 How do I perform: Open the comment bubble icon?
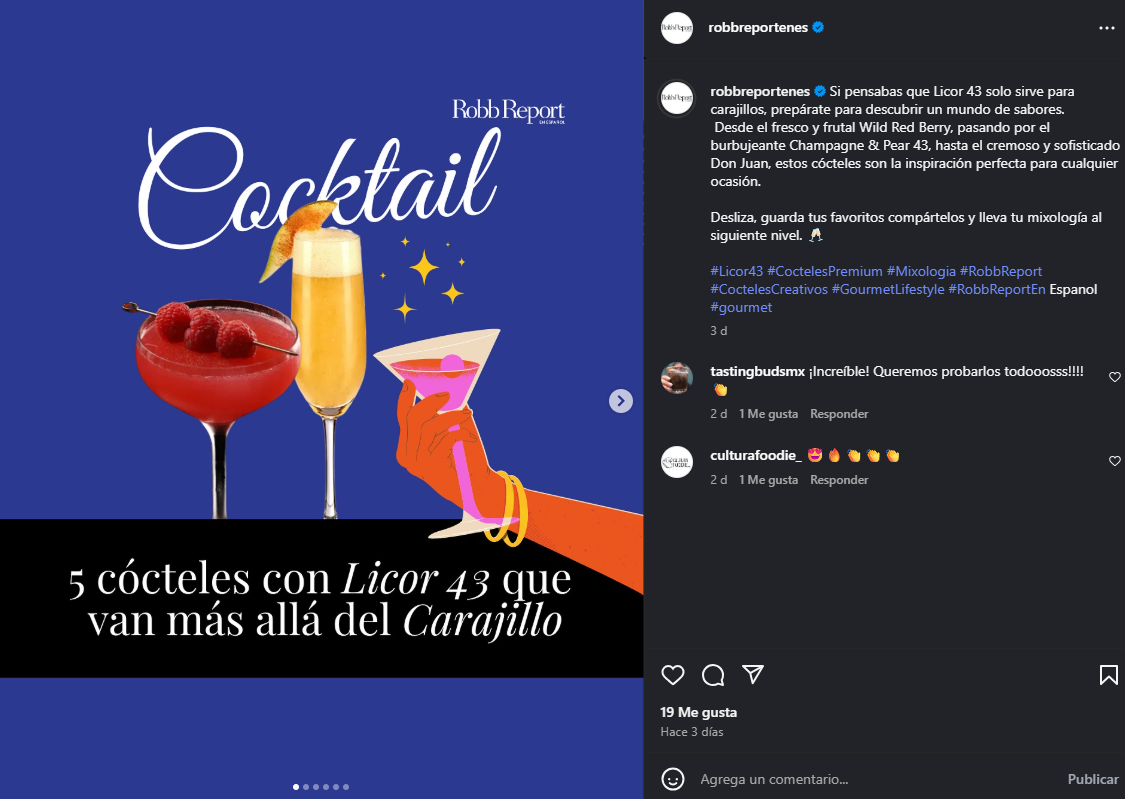[712, 675]
